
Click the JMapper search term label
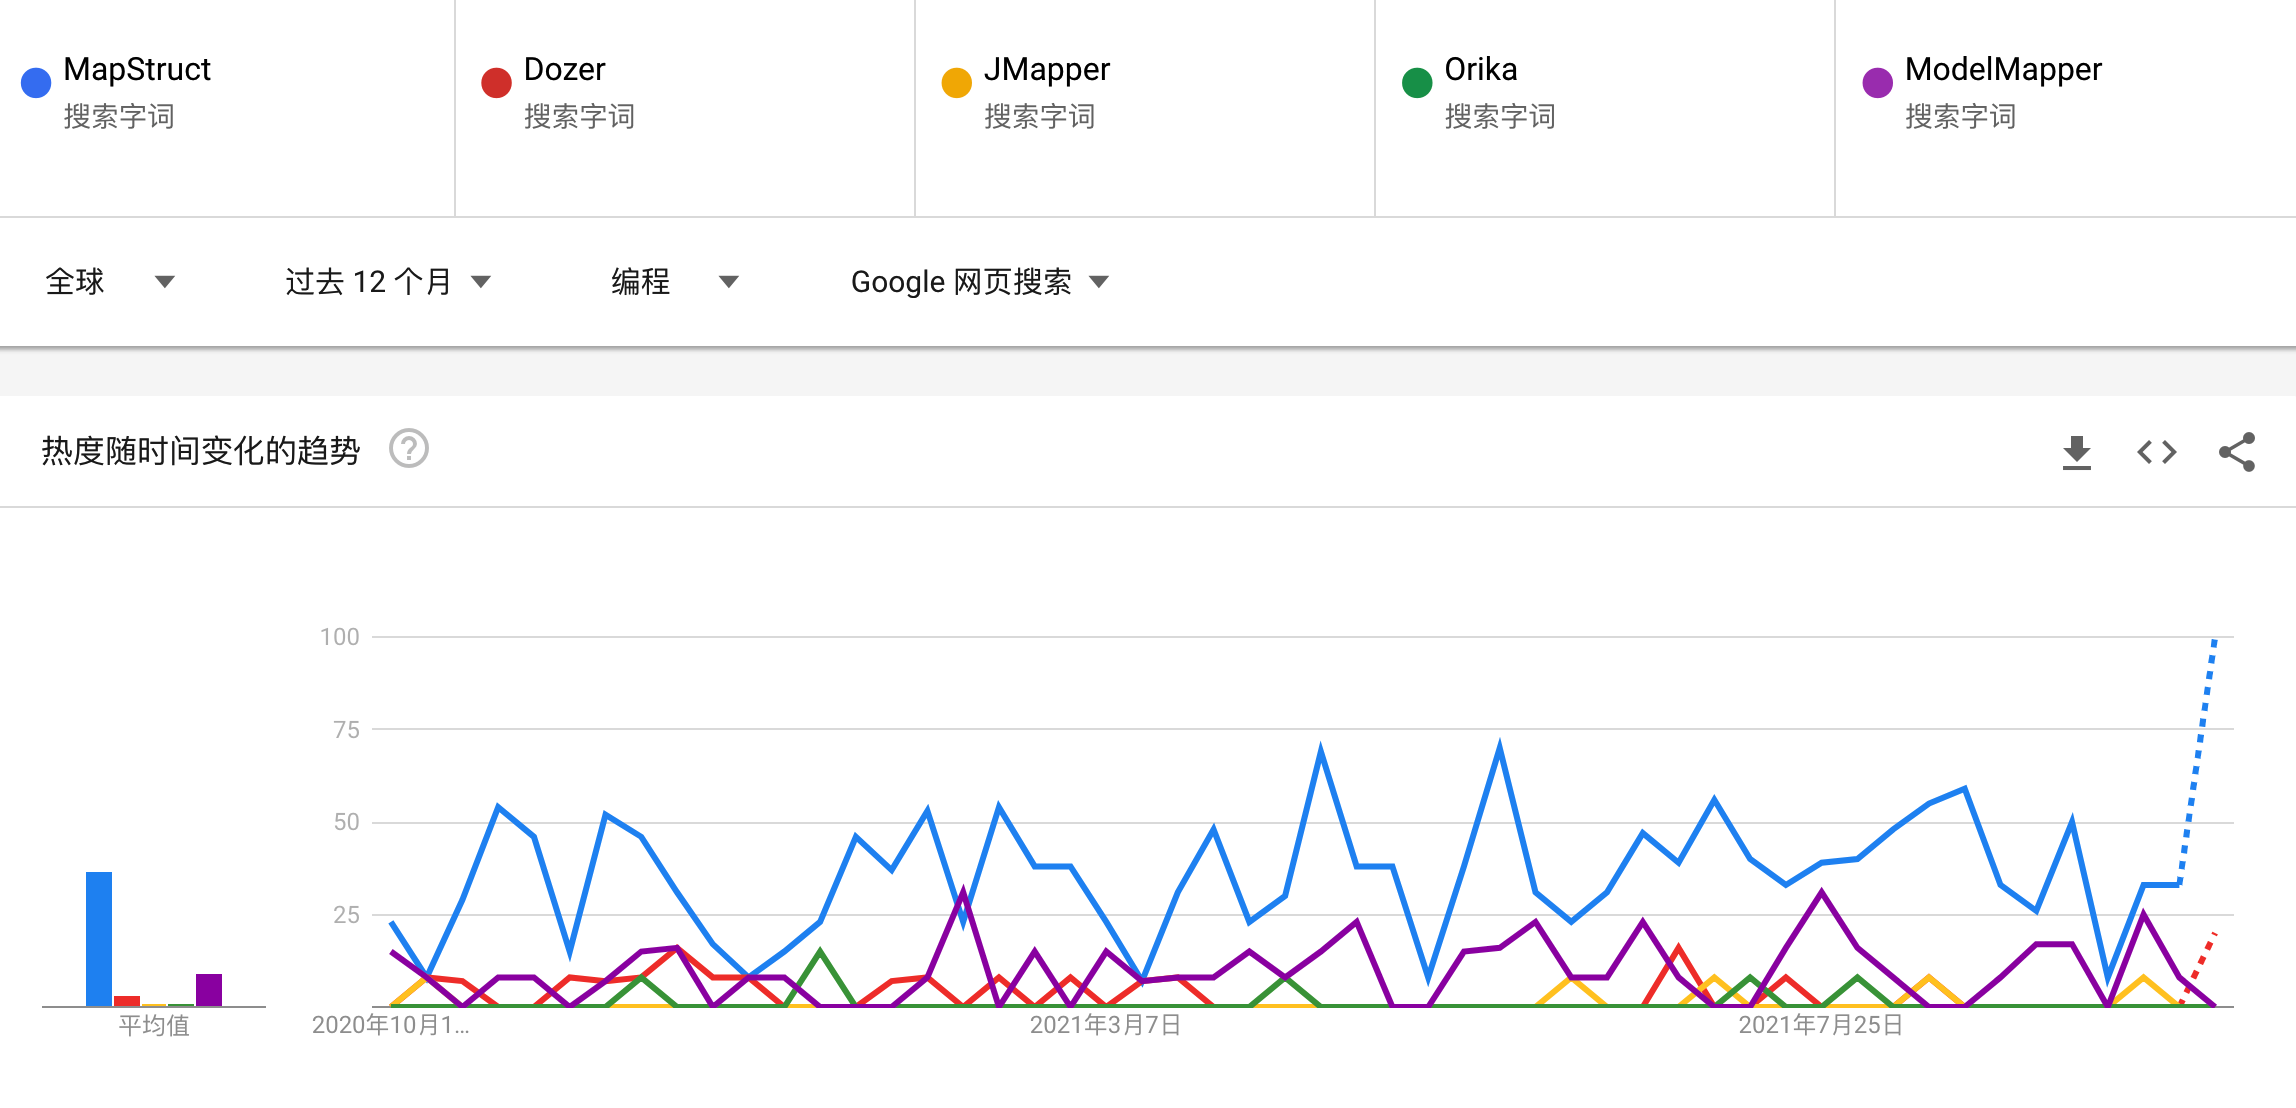[x=1046, y=69]
